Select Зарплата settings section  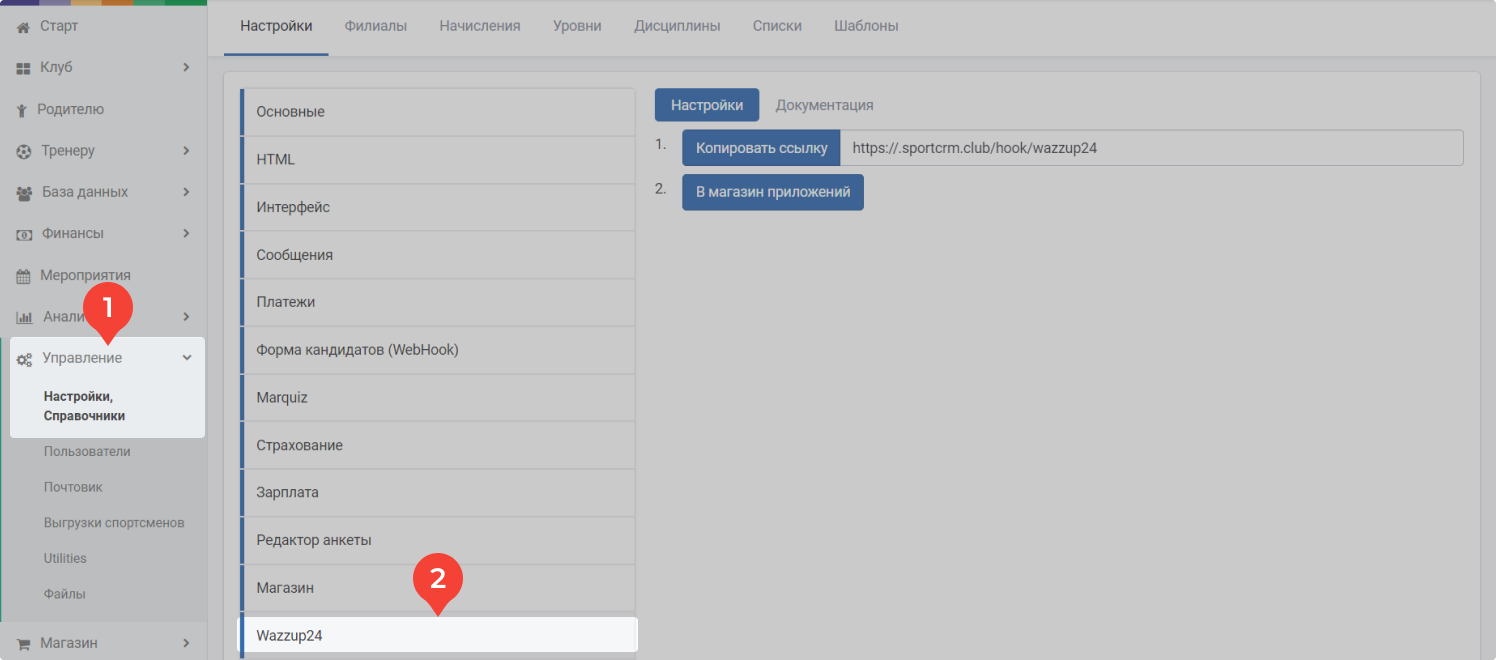[438, 493]
